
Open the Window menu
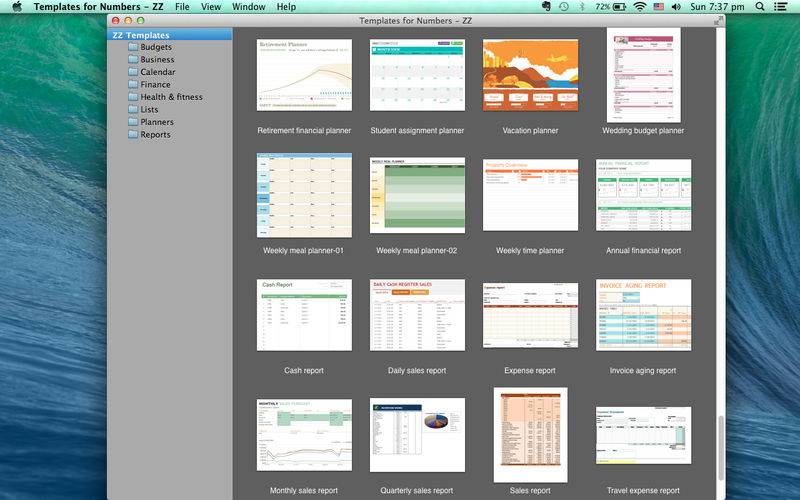[x=248, y=7]
